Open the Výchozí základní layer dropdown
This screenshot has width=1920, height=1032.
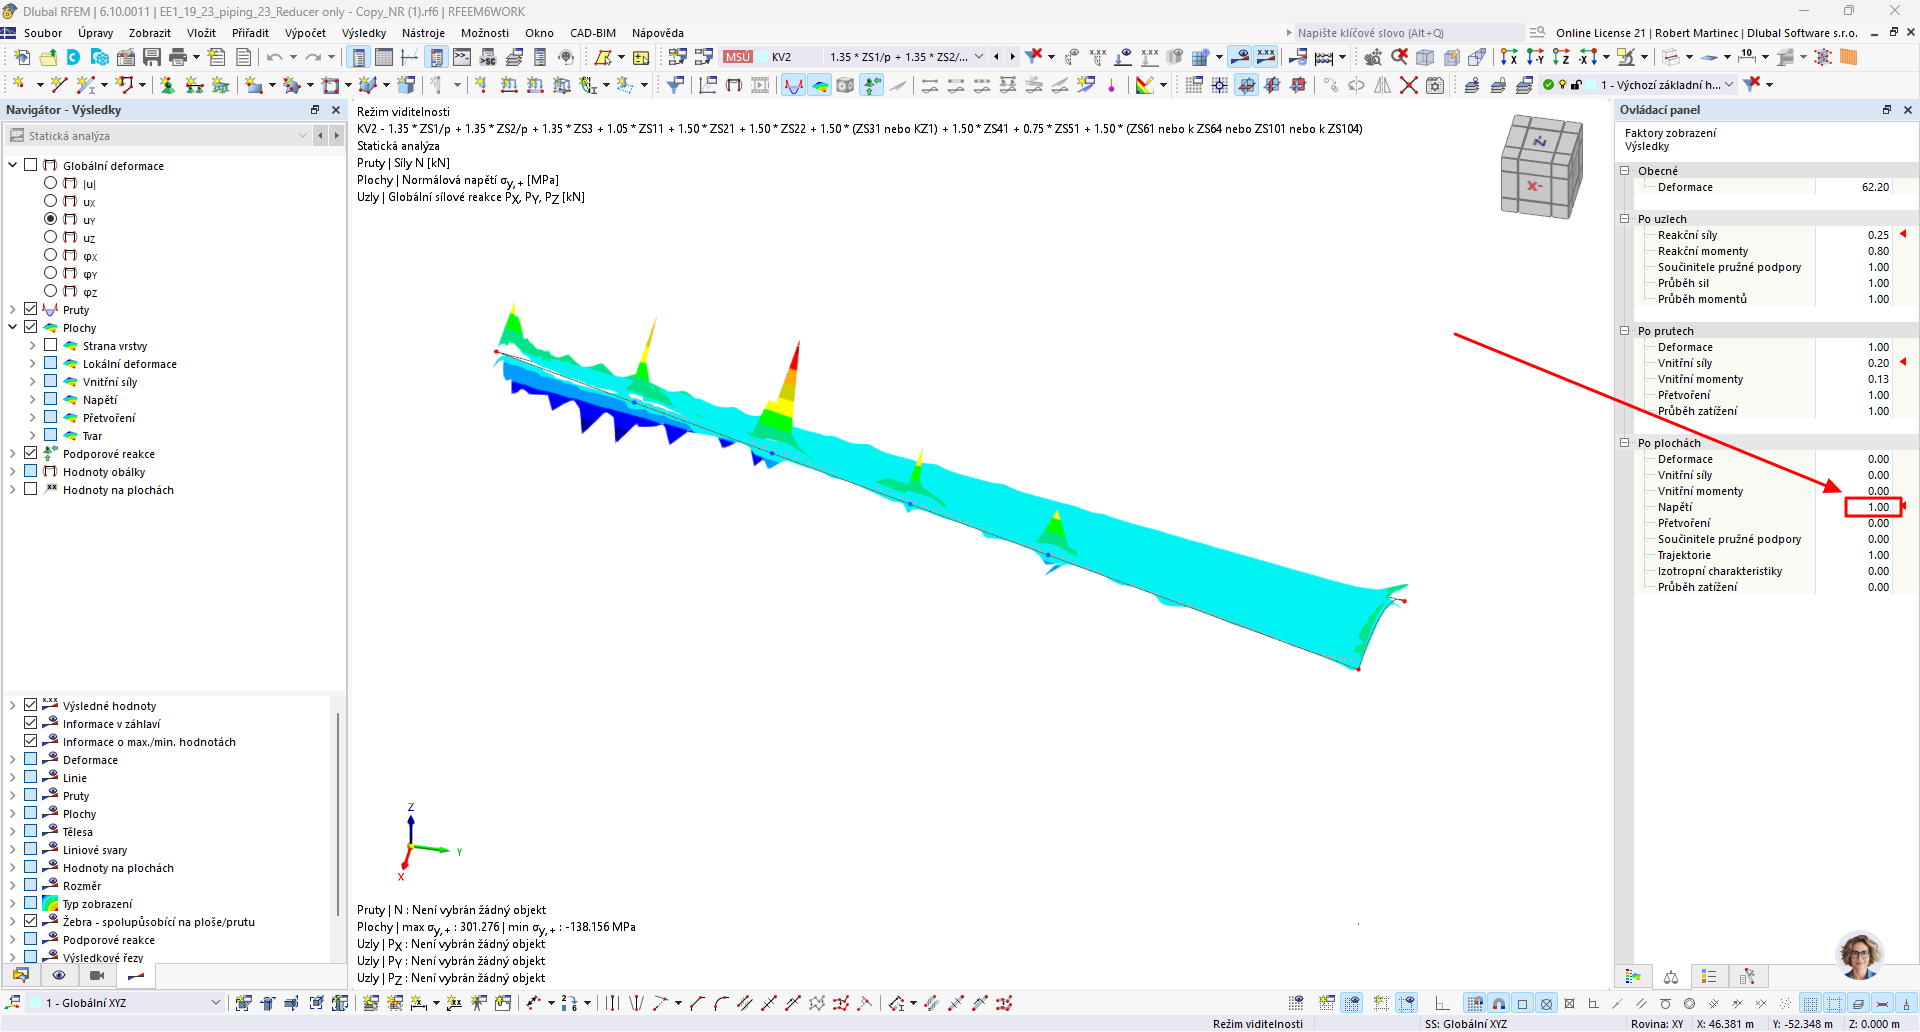click(x=1729, y=85)
